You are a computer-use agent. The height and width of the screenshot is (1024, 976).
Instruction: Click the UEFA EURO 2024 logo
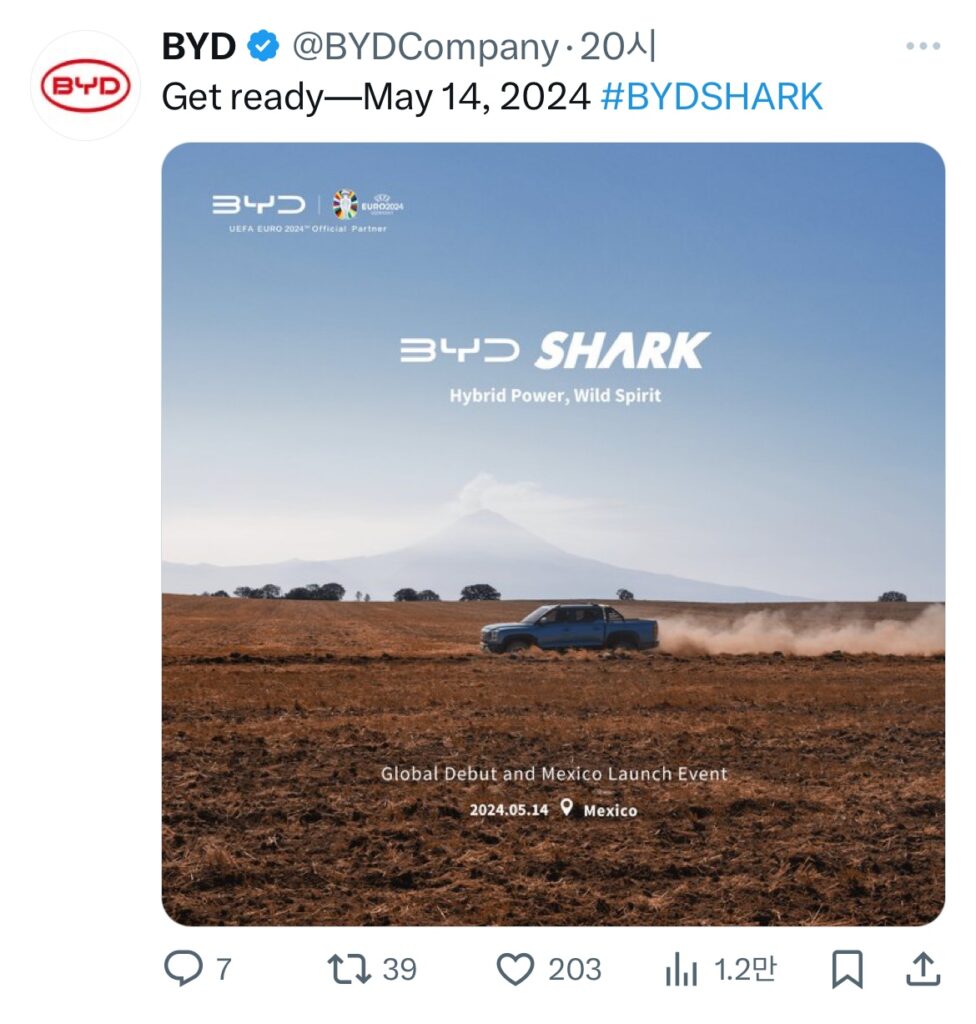(367, 205)
